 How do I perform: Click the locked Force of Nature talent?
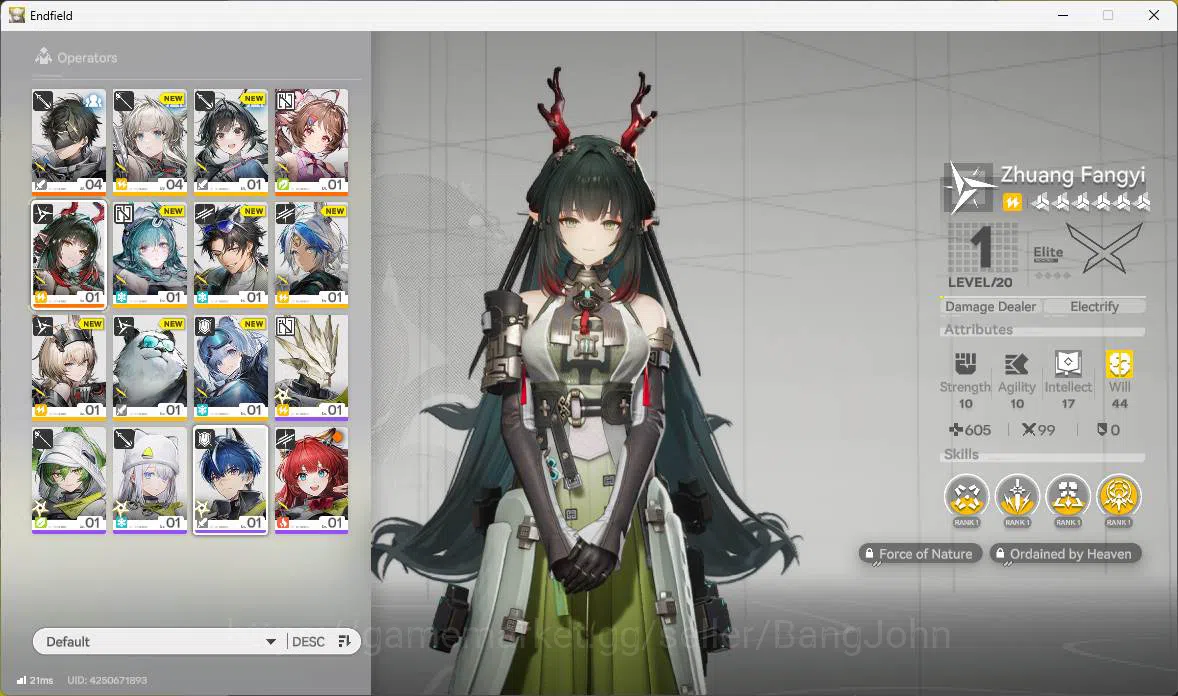coord(920,554)
